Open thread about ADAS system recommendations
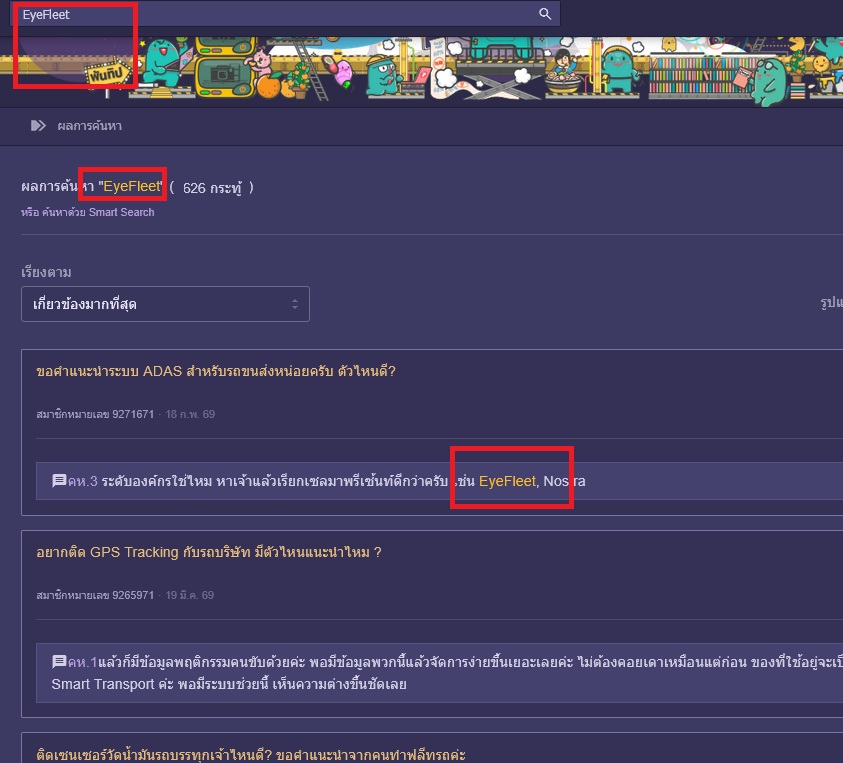843x763 pixels. coord(216,372)
